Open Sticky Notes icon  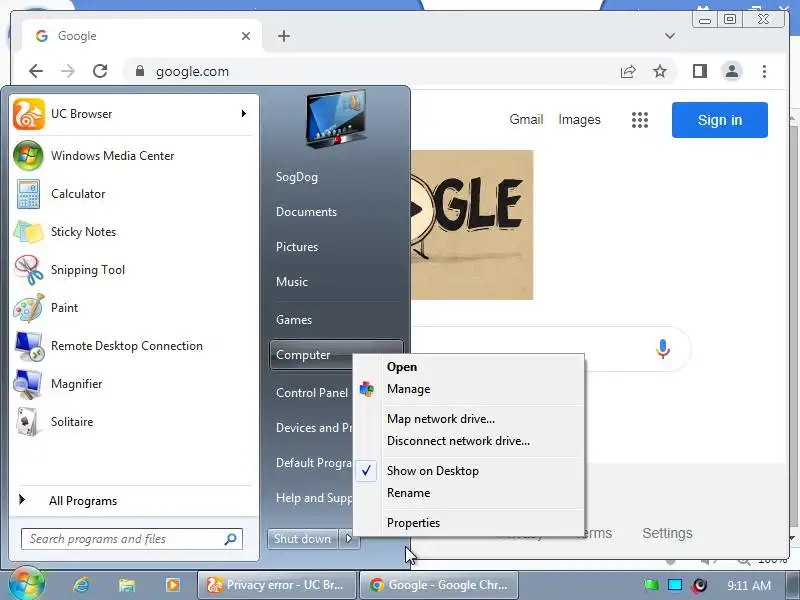coord(28,232)
